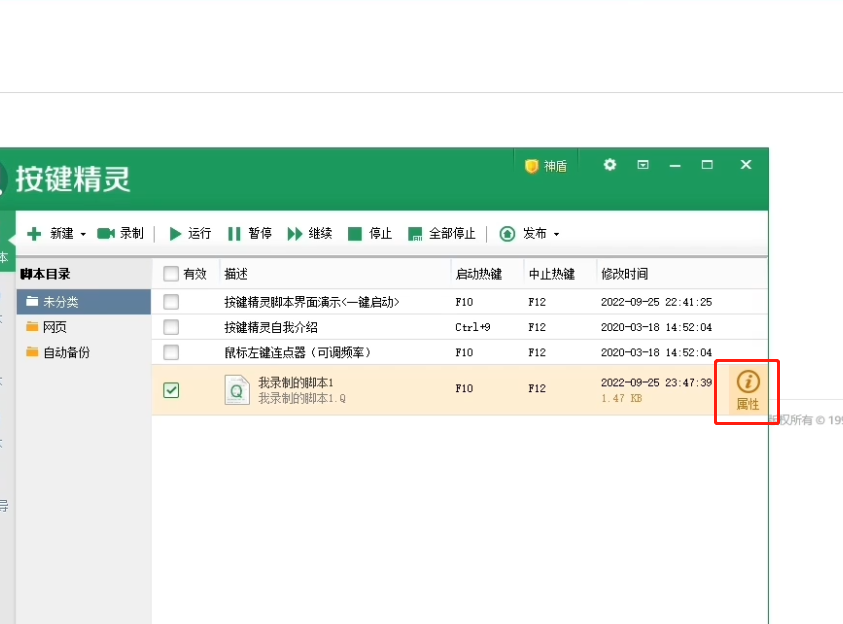Sort by the 启动热键 column header
The height and width of the screenshot is (624, 843).
[x=478, y=274]
